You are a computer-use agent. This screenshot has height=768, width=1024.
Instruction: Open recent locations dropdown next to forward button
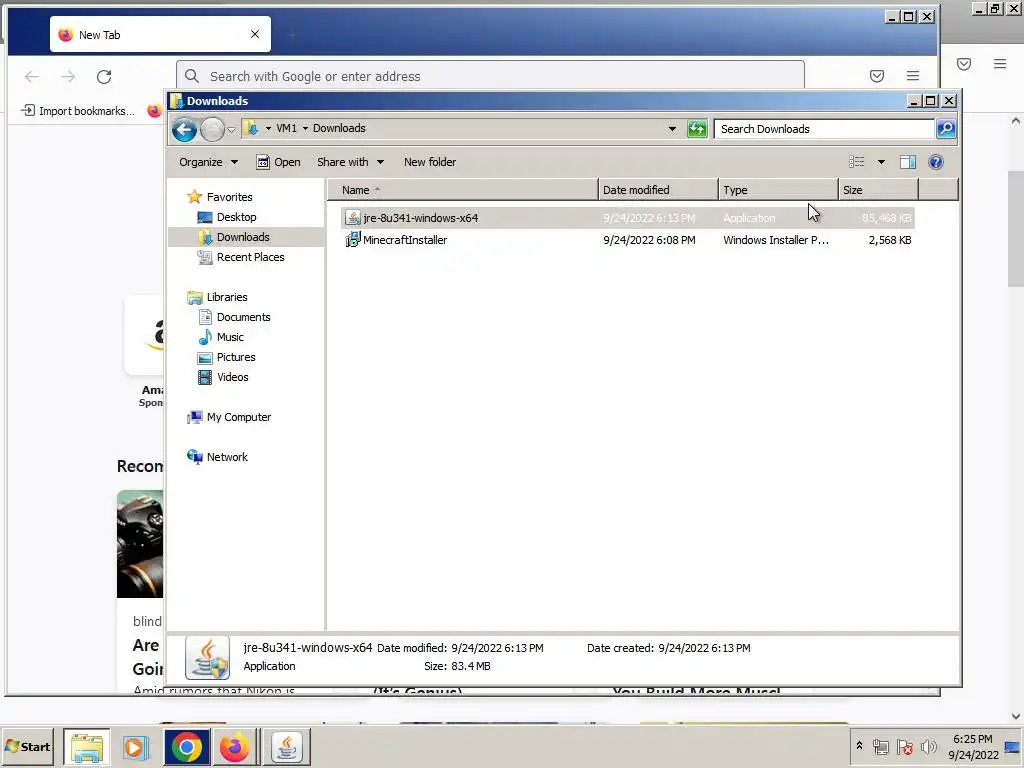(231, 130)
